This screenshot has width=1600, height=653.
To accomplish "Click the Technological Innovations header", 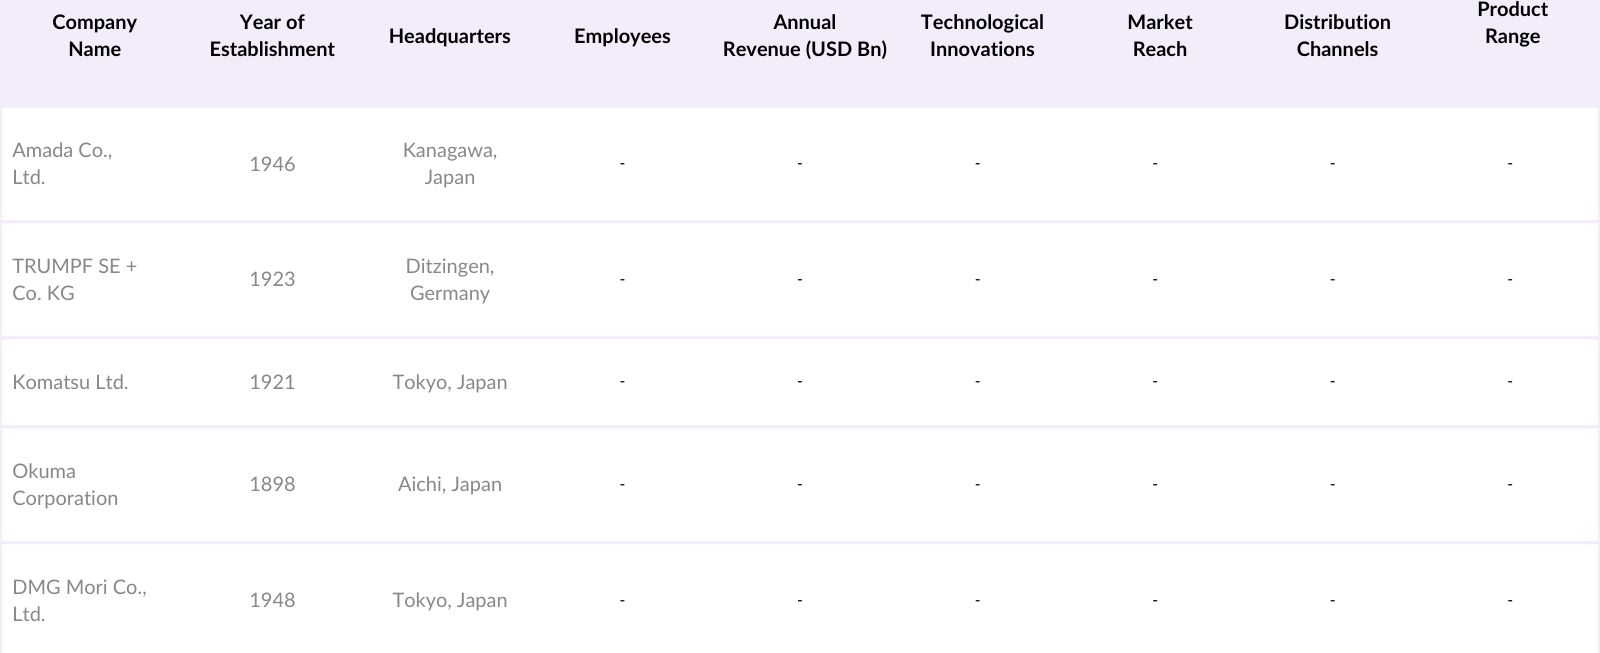I will 982,36.
